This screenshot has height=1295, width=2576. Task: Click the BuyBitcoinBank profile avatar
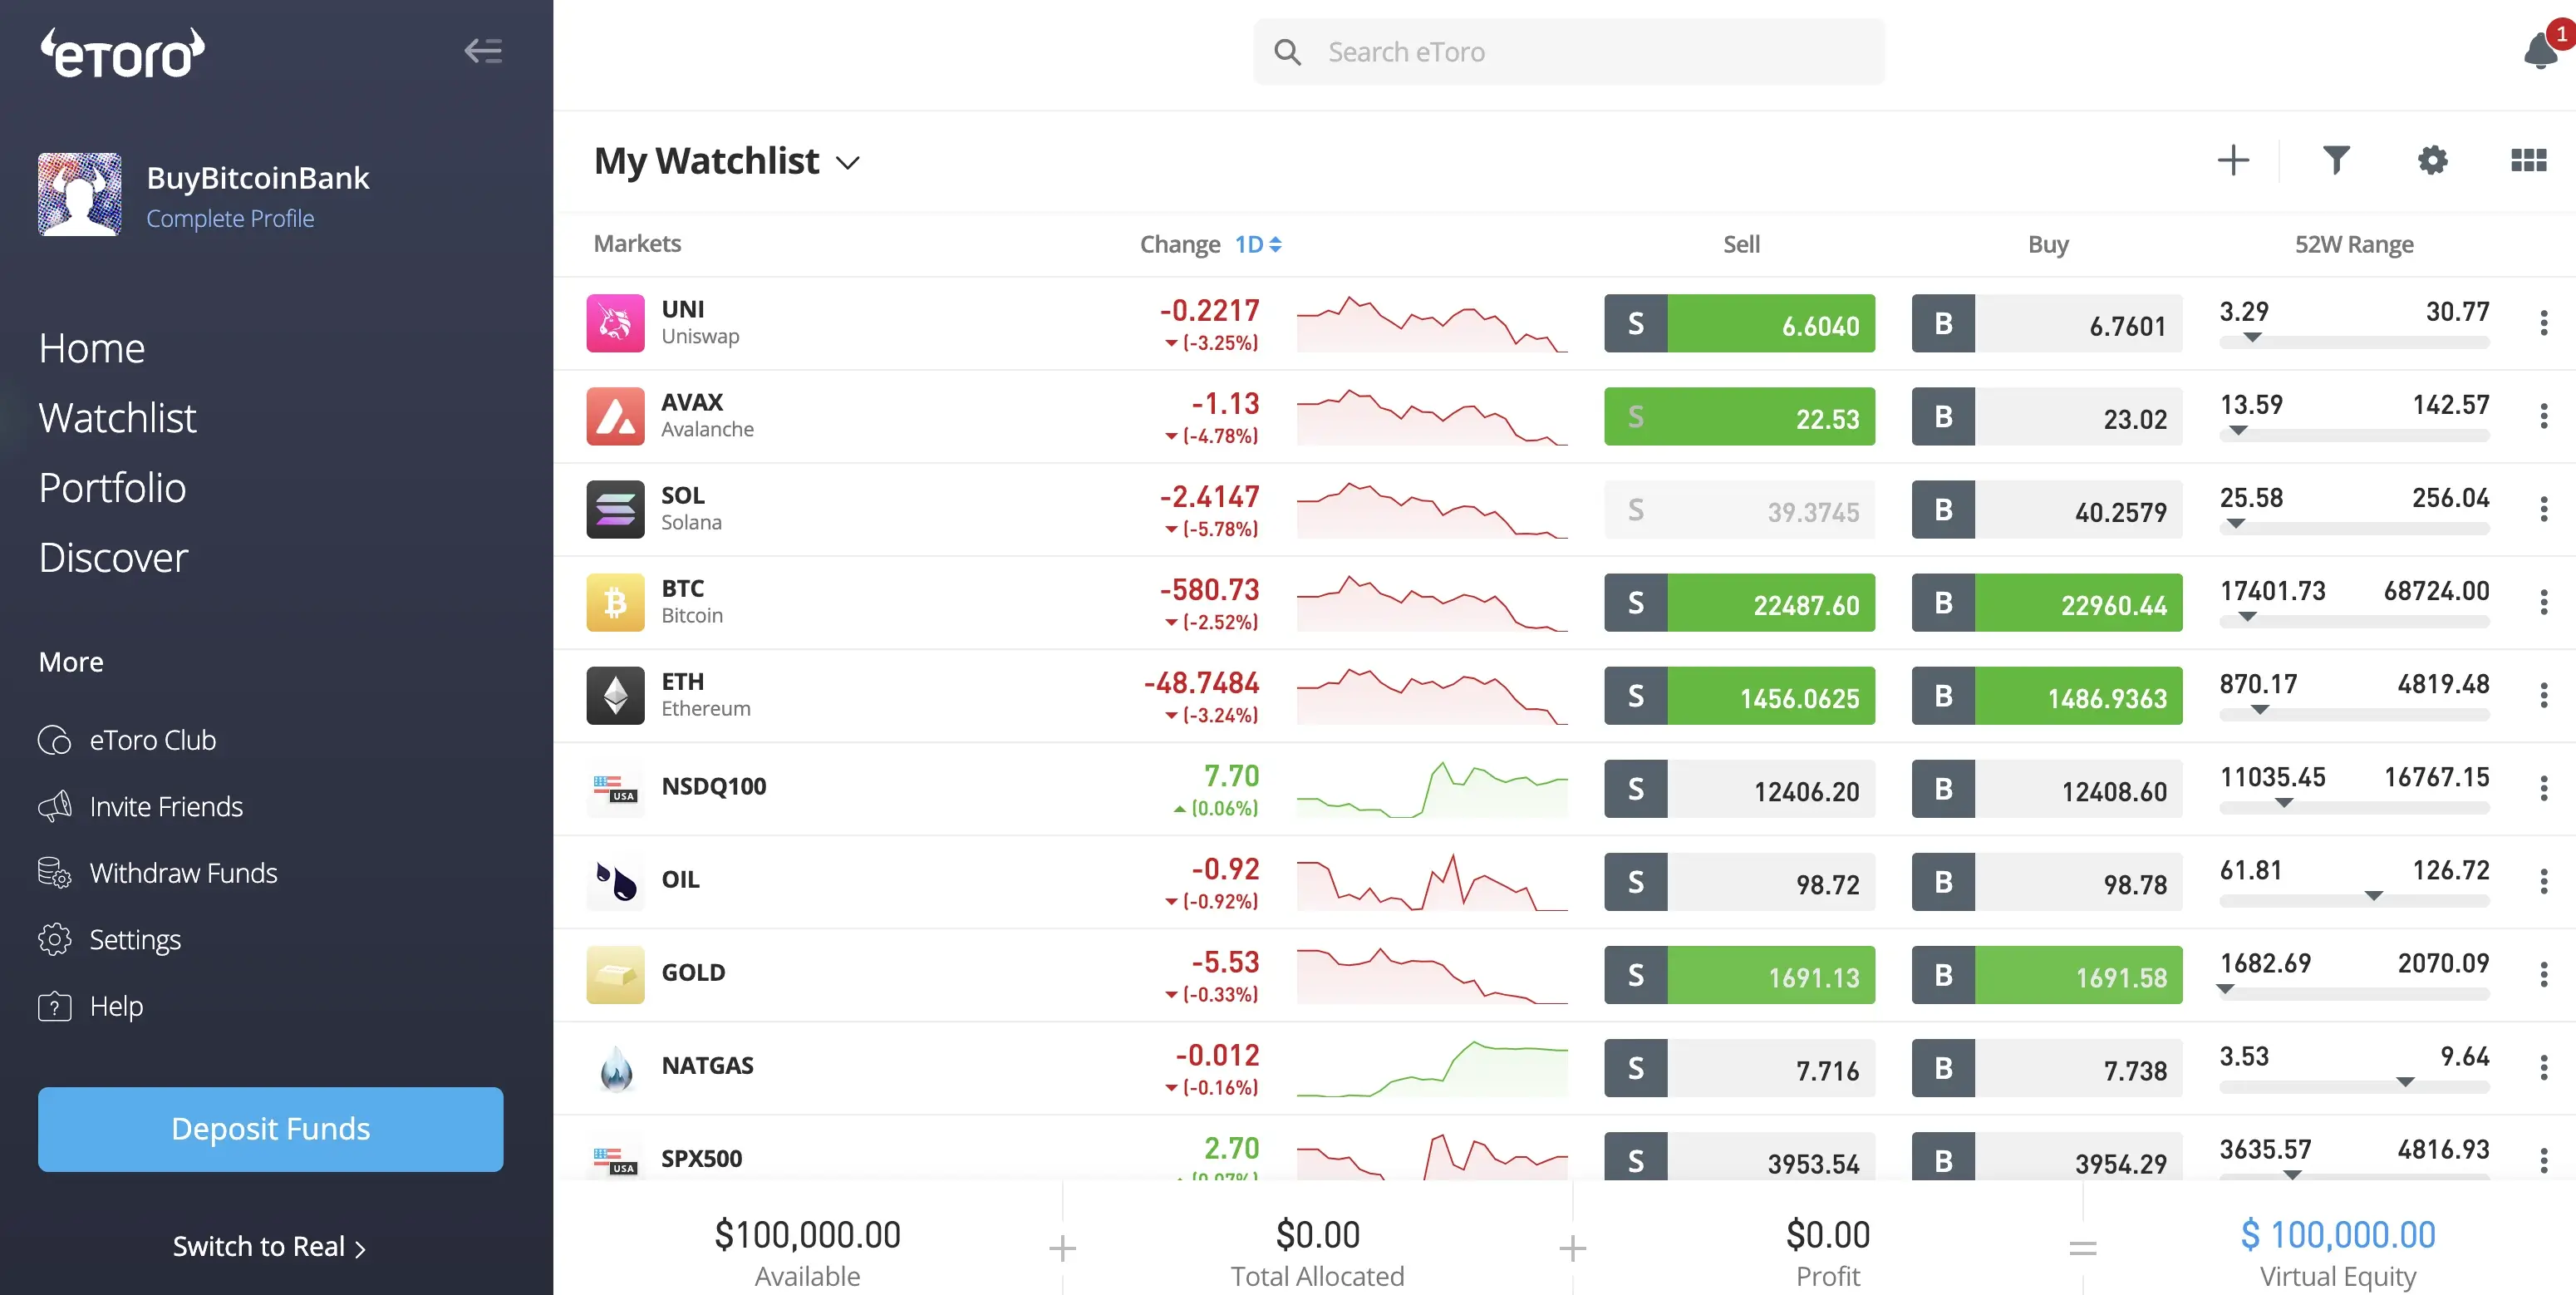pyautogui.click(x=80, y=194)
